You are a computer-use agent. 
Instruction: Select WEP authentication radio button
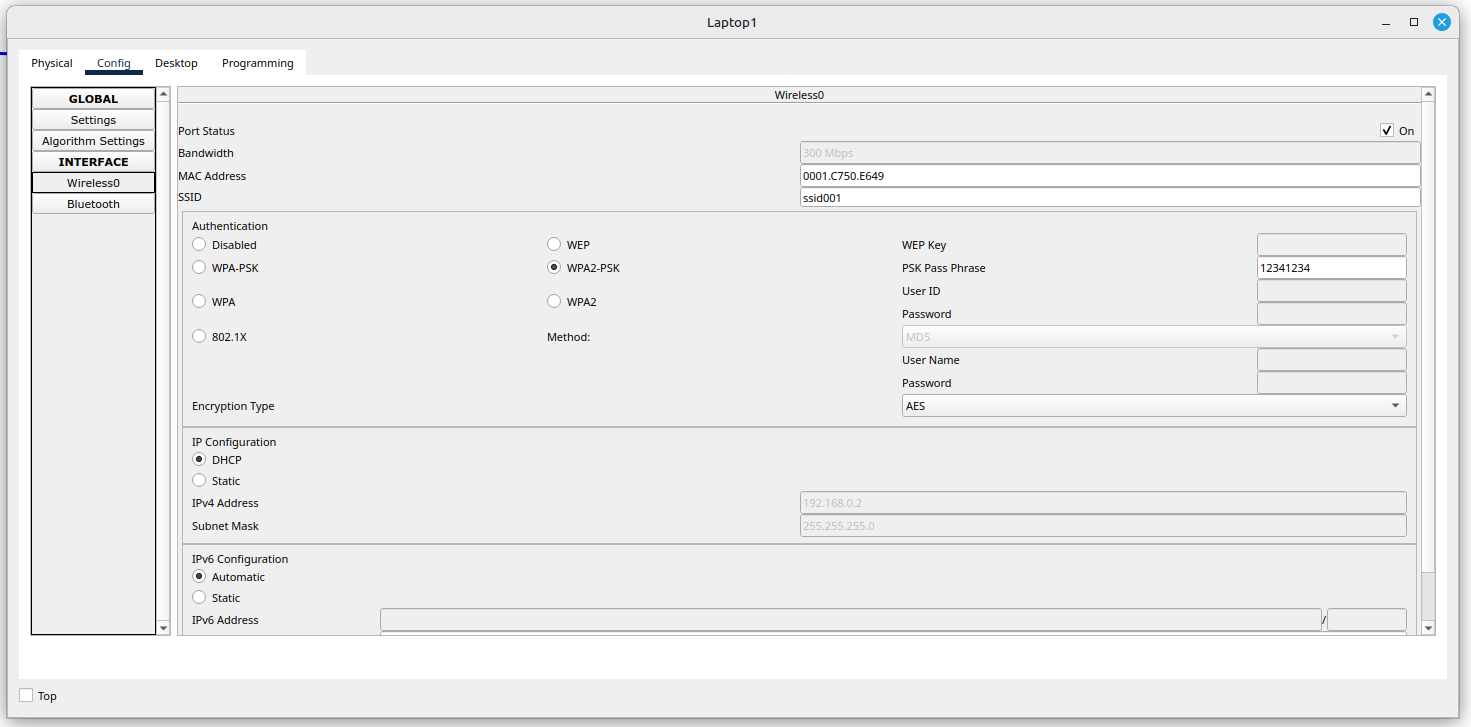(x=554, y=245)
